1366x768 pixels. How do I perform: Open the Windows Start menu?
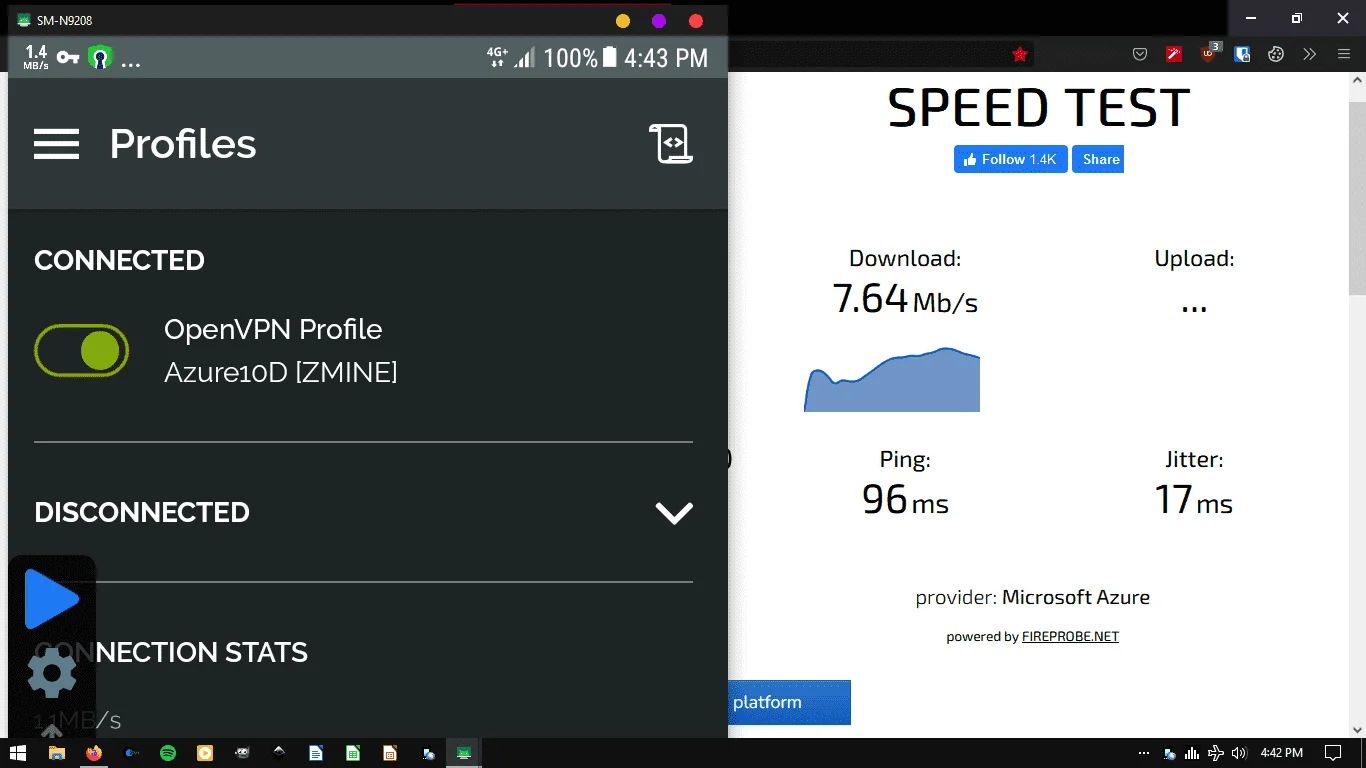pyautogui.click(x=18, y=753)
